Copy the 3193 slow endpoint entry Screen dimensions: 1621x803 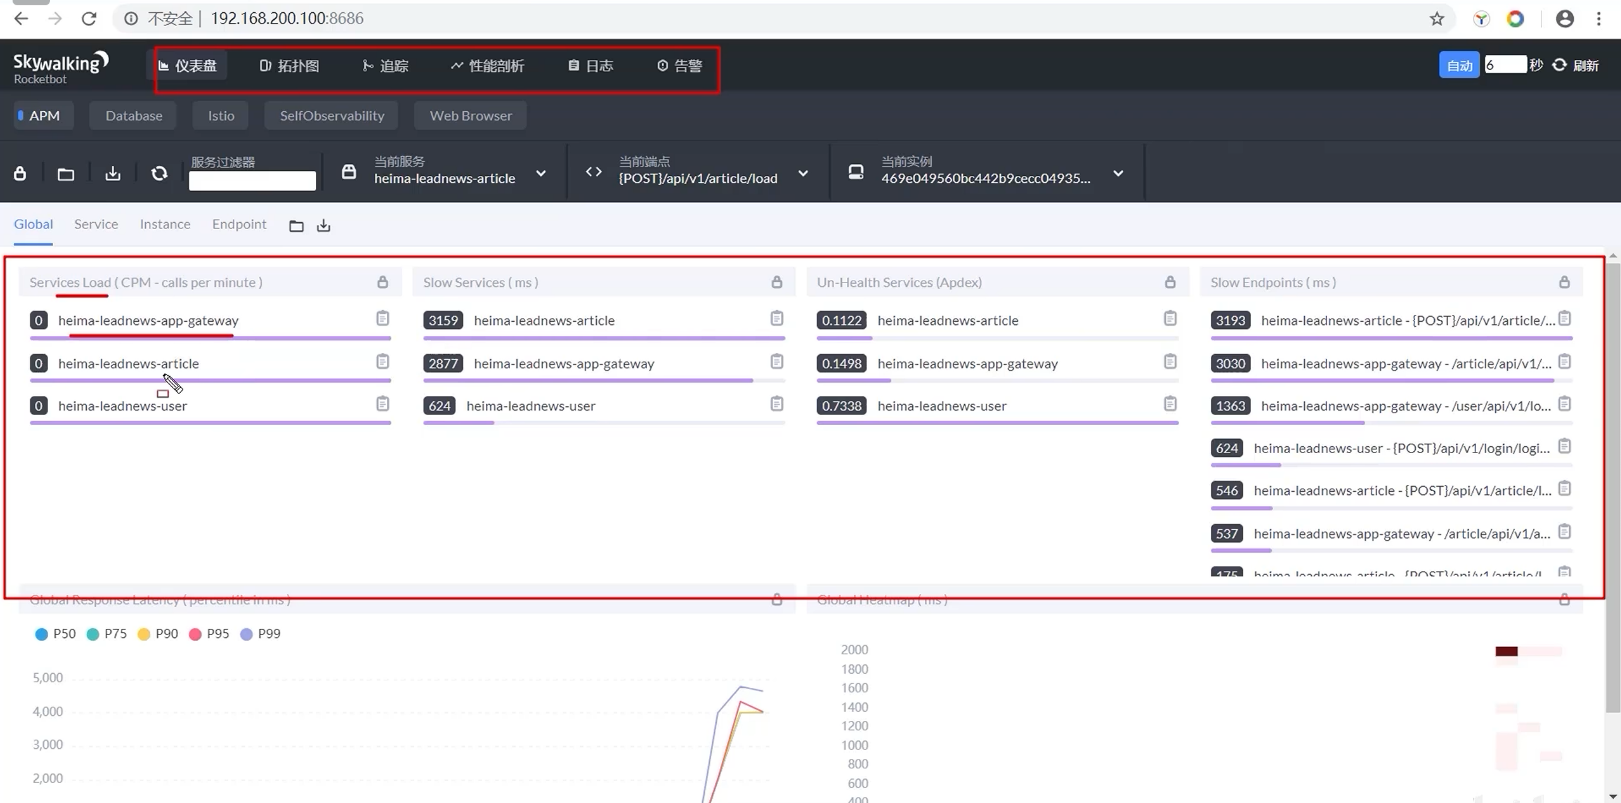(x=1565, y=319)
